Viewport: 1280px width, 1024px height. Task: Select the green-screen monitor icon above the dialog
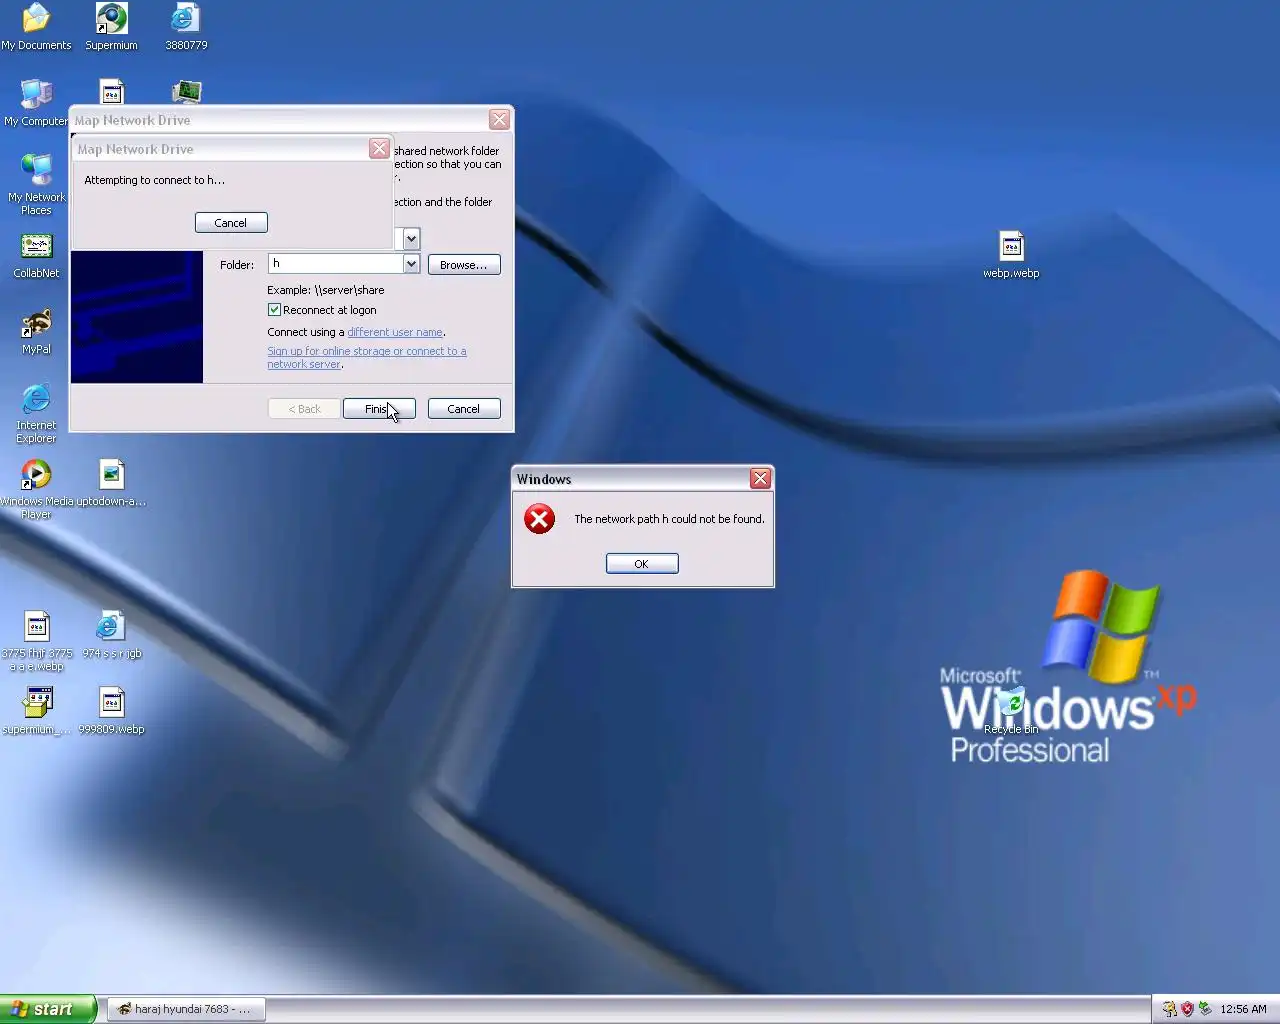coord(186,92)
